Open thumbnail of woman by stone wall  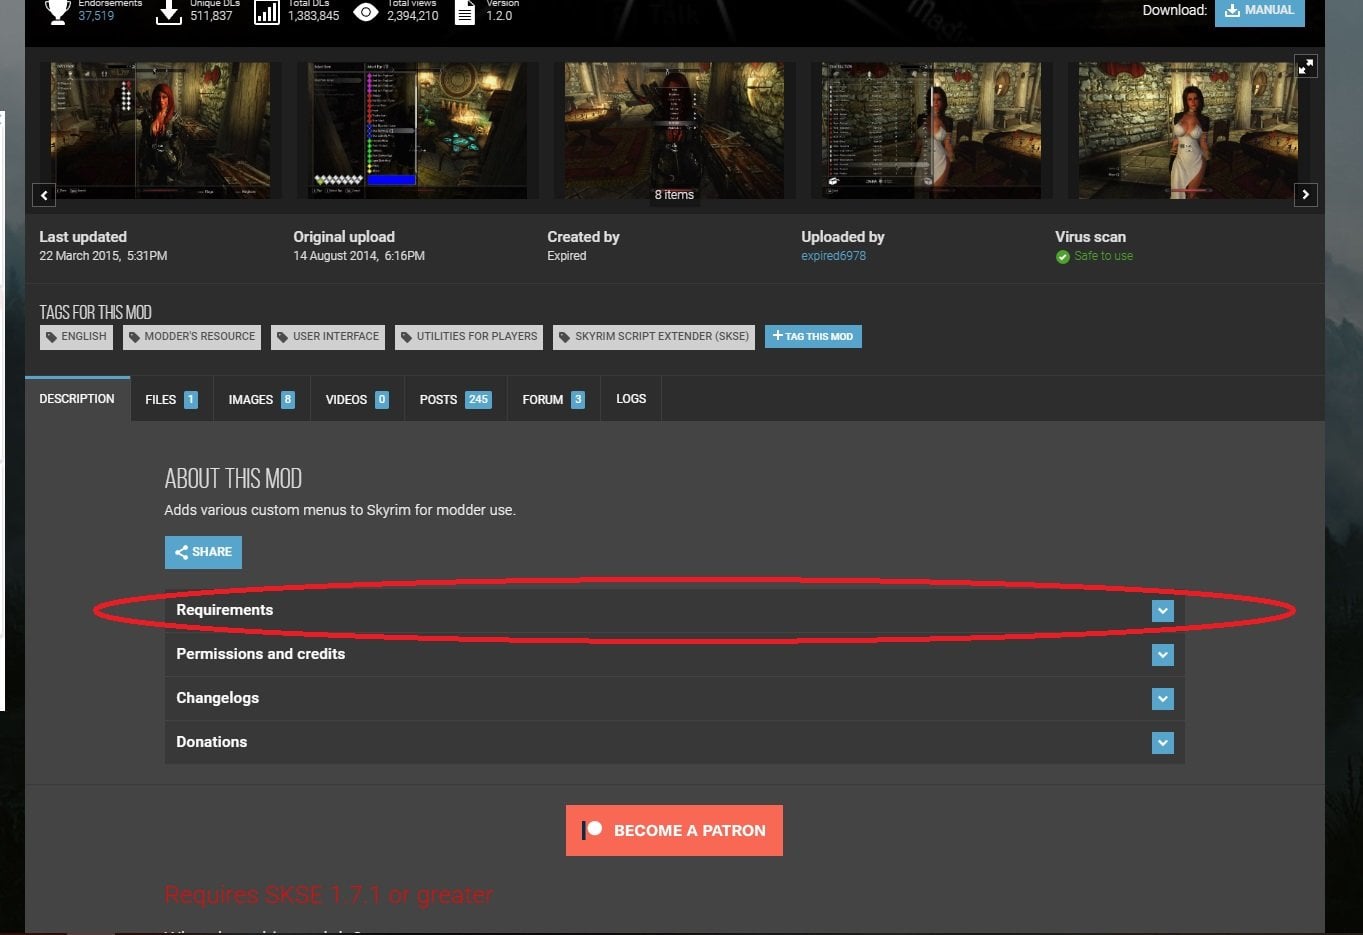[x=1188, y=131]
